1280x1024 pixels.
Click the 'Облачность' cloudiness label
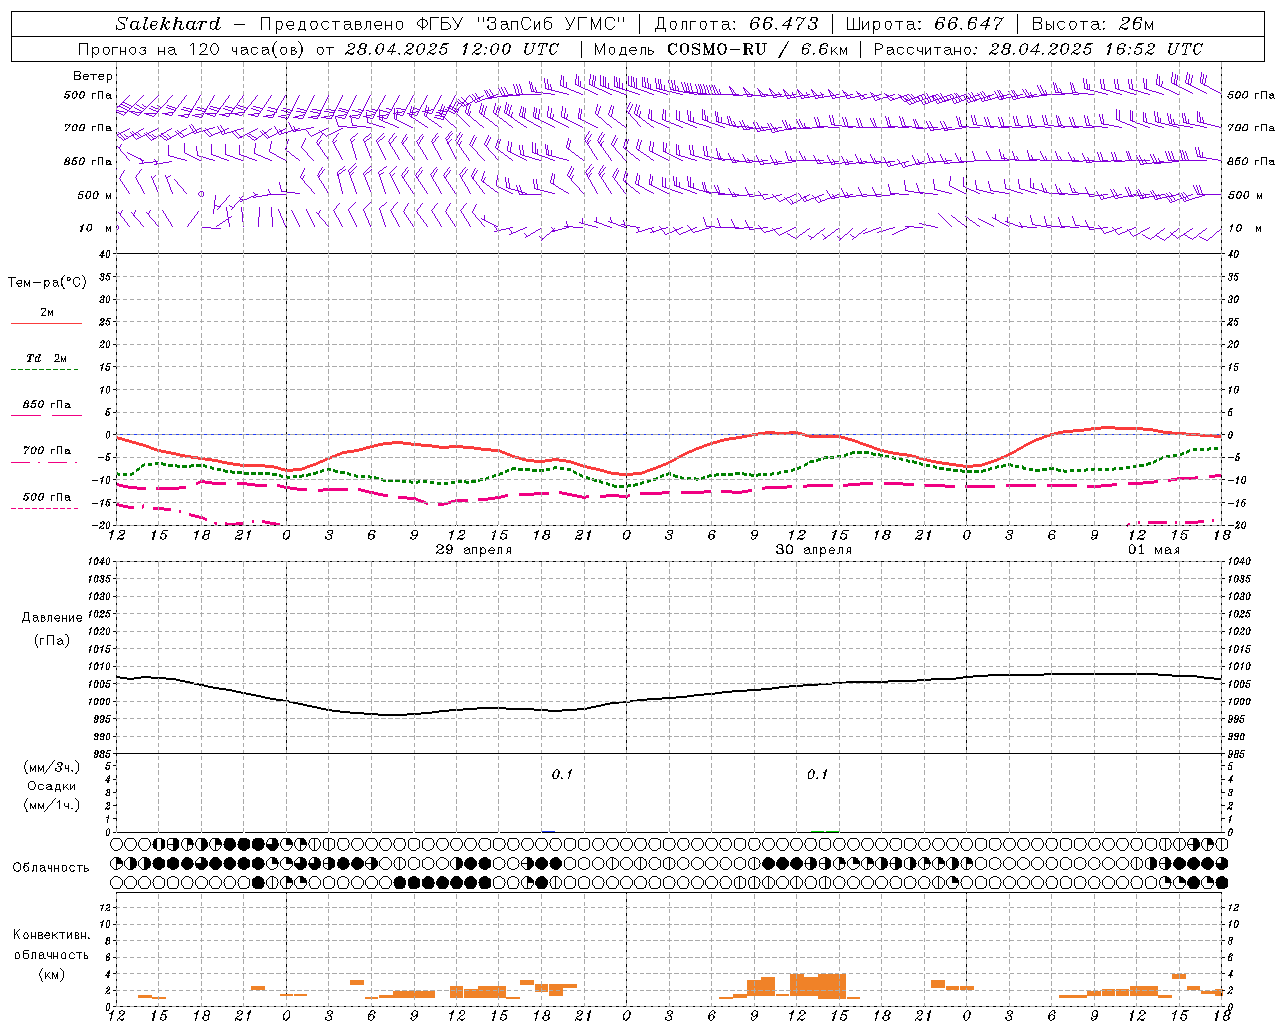pyautogui.click(x=51, y=868)
